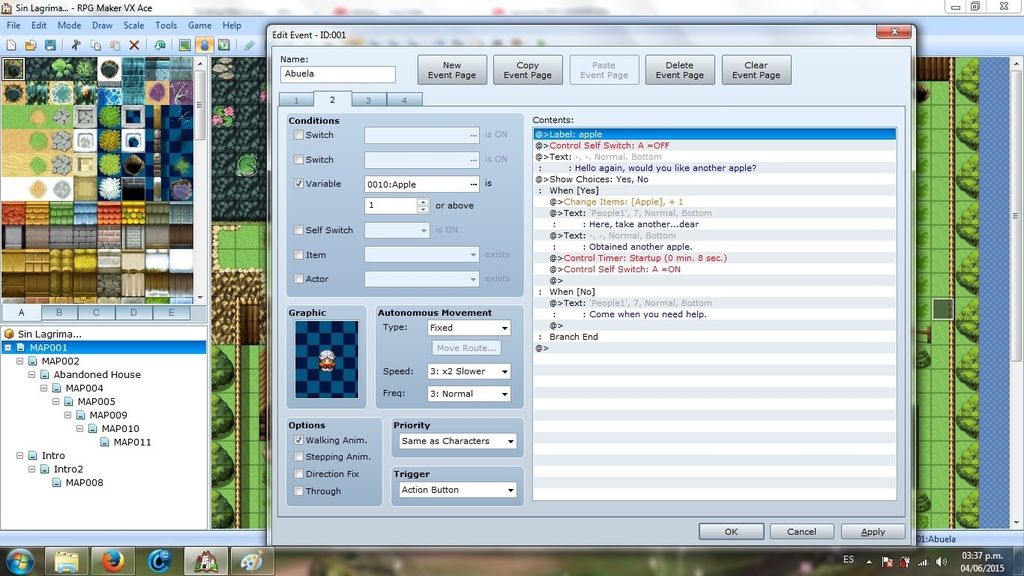Screen dimensions: 1024x576
Task: Click the New Project toolbar icon
Action: (10, 45)
